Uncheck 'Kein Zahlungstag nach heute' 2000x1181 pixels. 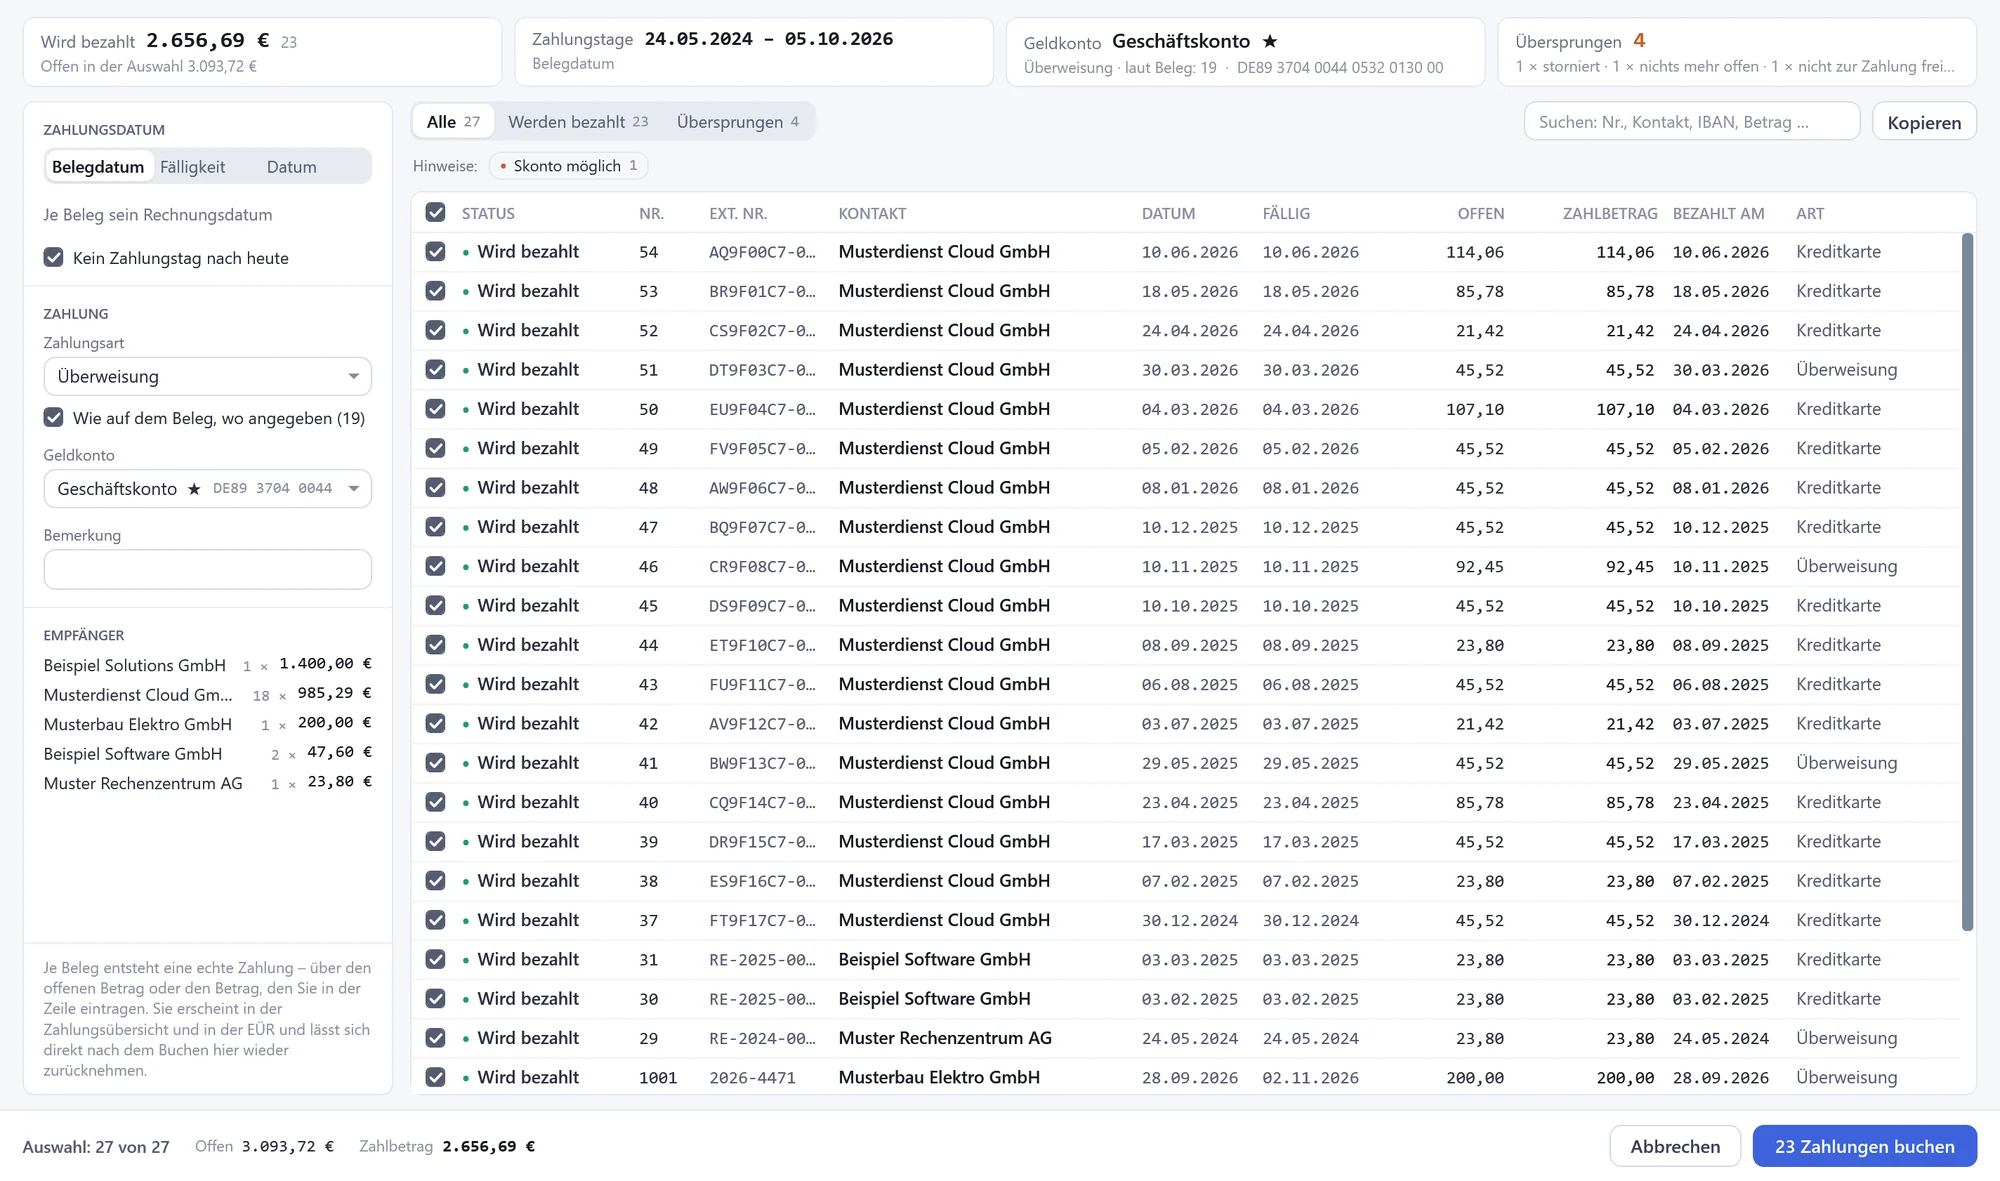[54, 257]
